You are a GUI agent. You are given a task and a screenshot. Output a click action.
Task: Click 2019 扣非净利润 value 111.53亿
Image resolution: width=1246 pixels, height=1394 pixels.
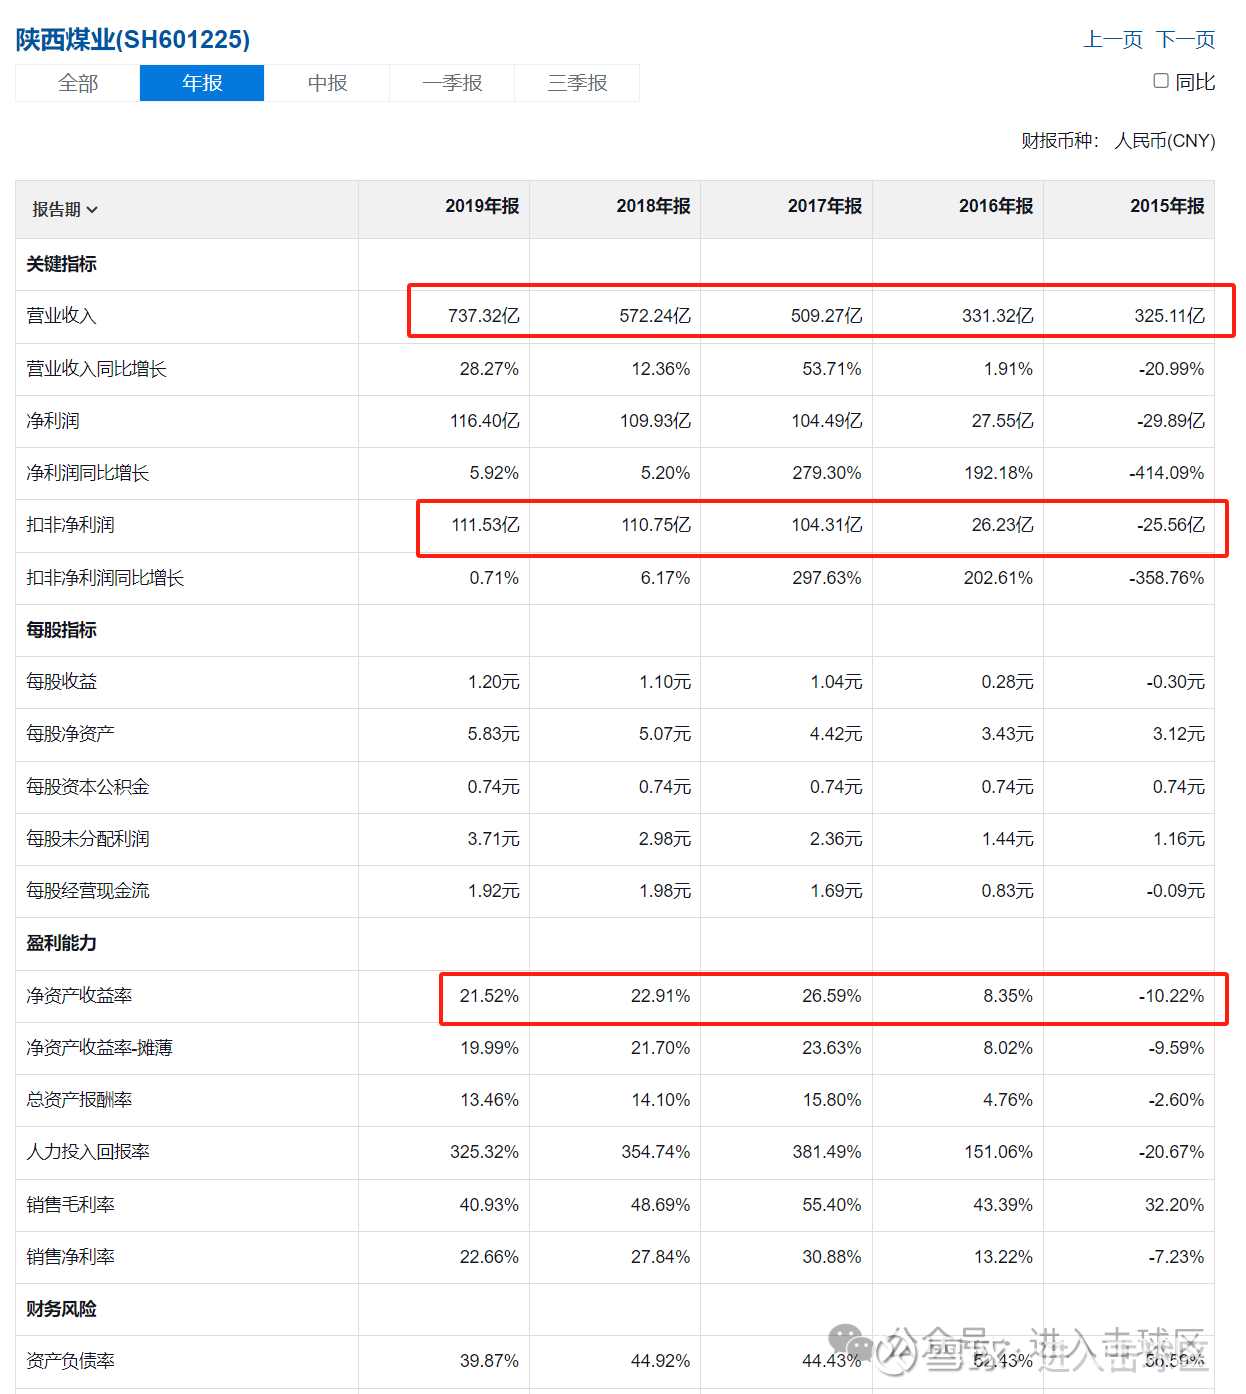pos(485,525)
